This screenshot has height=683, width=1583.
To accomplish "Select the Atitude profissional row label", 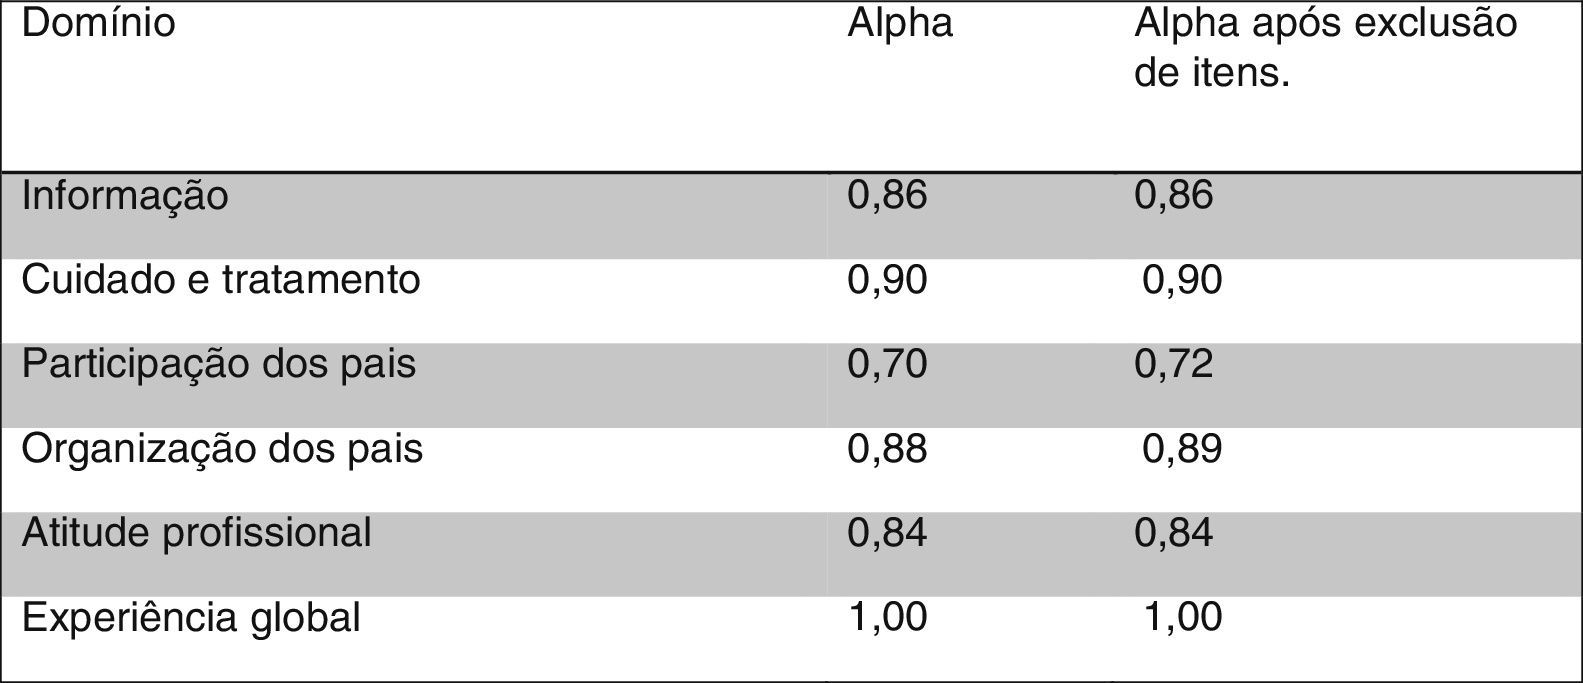I will (x=196, y=532).
